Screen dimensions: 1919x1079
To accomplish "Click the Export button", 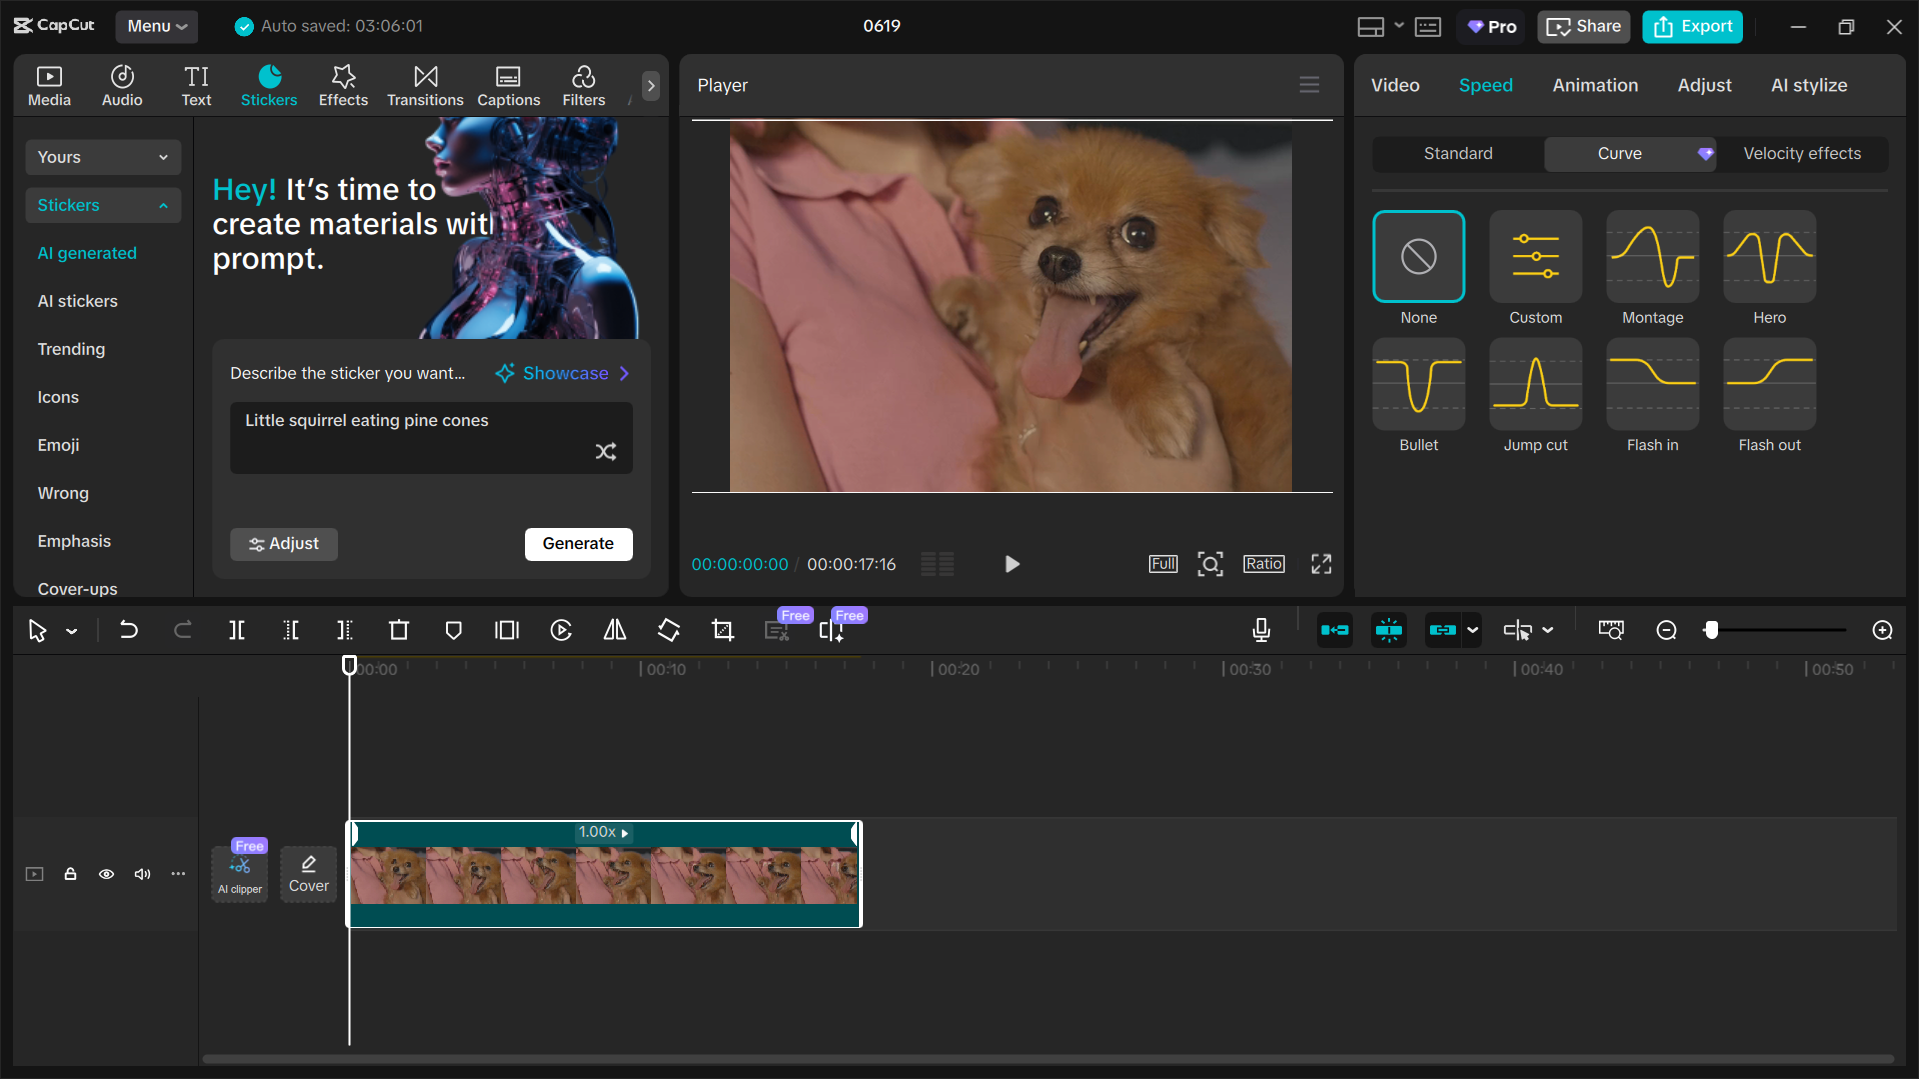I will click(1691, 26).
